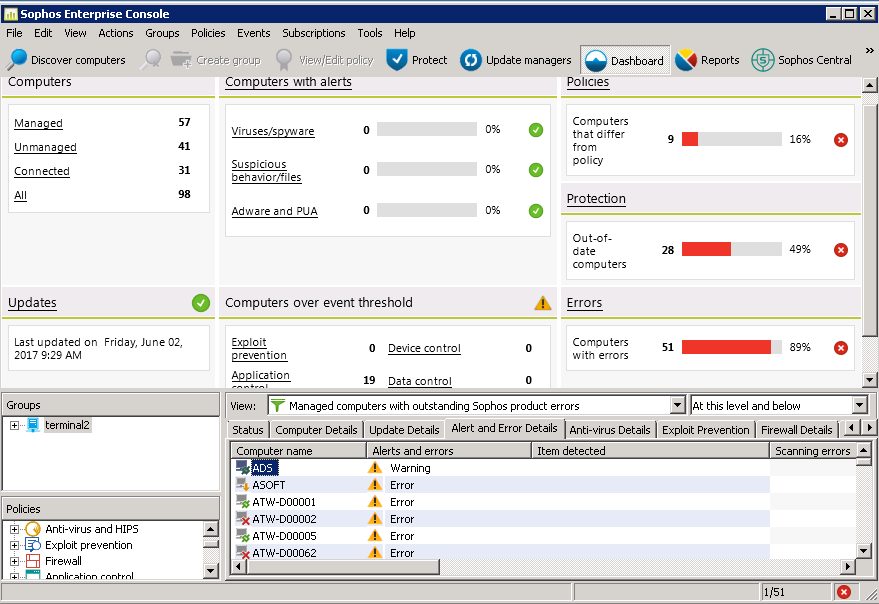Click the green check on Suspicious behavior row
The width and height of the screenshot is (879, 604).
tap(536, 170)
